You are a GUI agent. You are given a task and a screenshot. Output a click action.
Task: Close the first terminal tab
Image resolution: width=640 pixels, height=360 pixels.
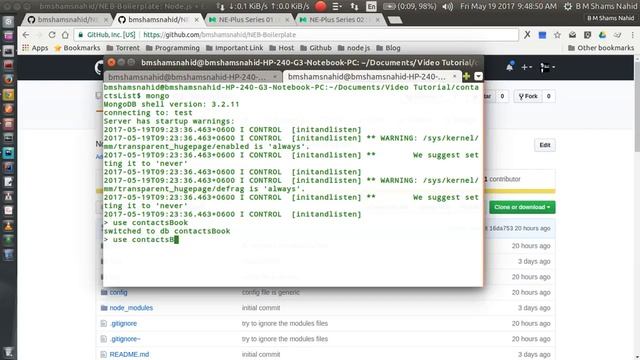coord(275,77)
